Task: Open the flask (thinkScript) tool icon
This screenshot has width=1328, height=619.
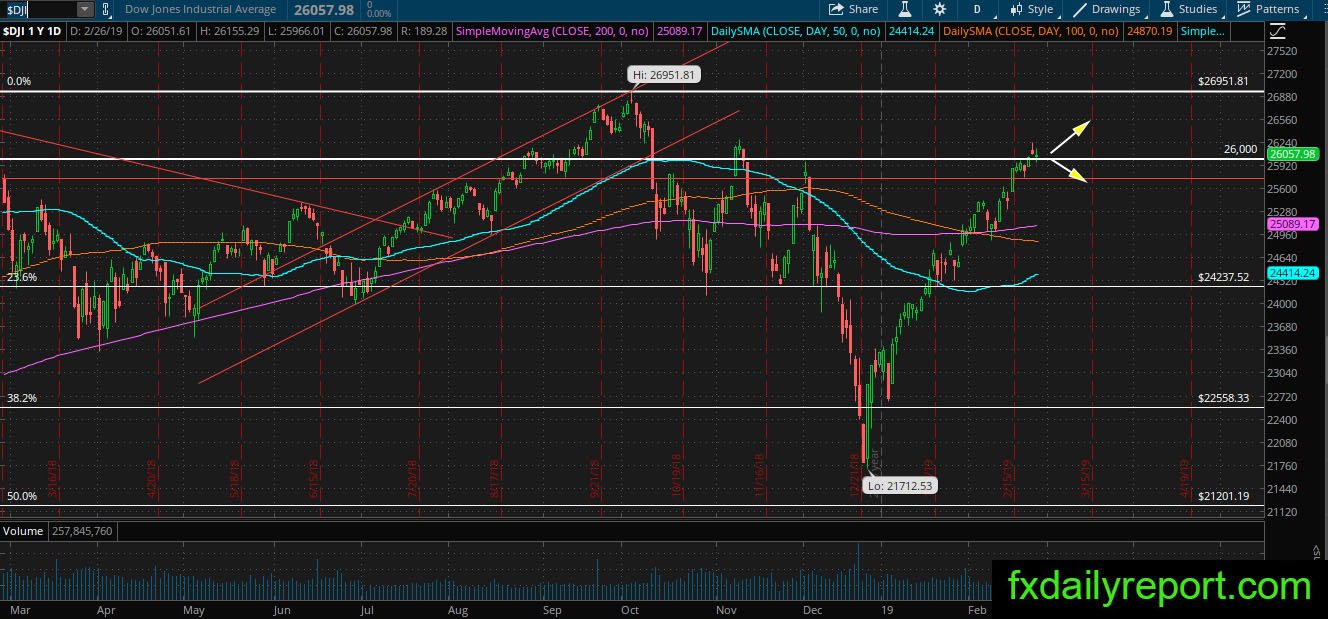Action: click(905, 9)
